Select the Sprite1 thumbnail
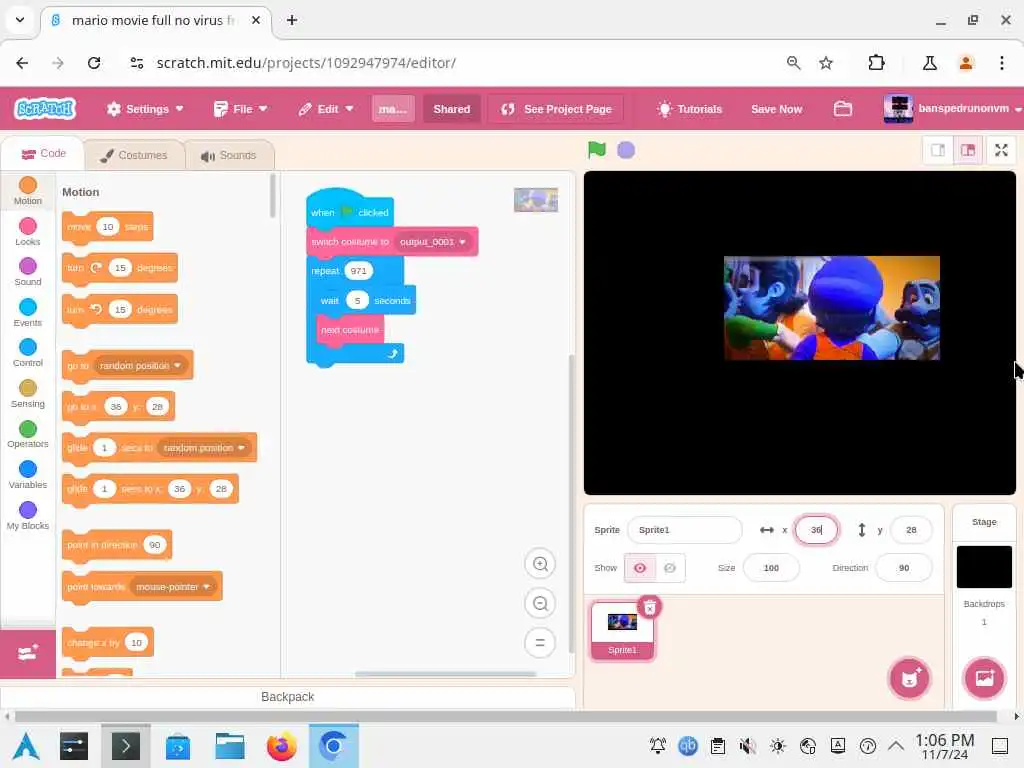This screenshot has width=1024, height=768. 622,630
